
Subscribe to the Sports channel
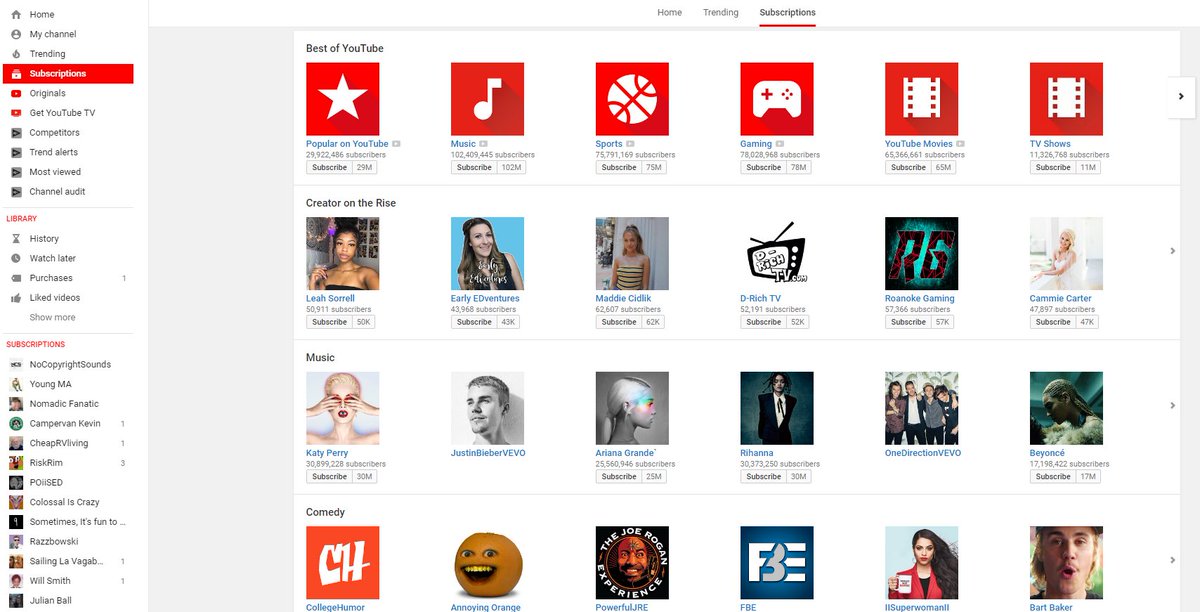tap(619, 167)
